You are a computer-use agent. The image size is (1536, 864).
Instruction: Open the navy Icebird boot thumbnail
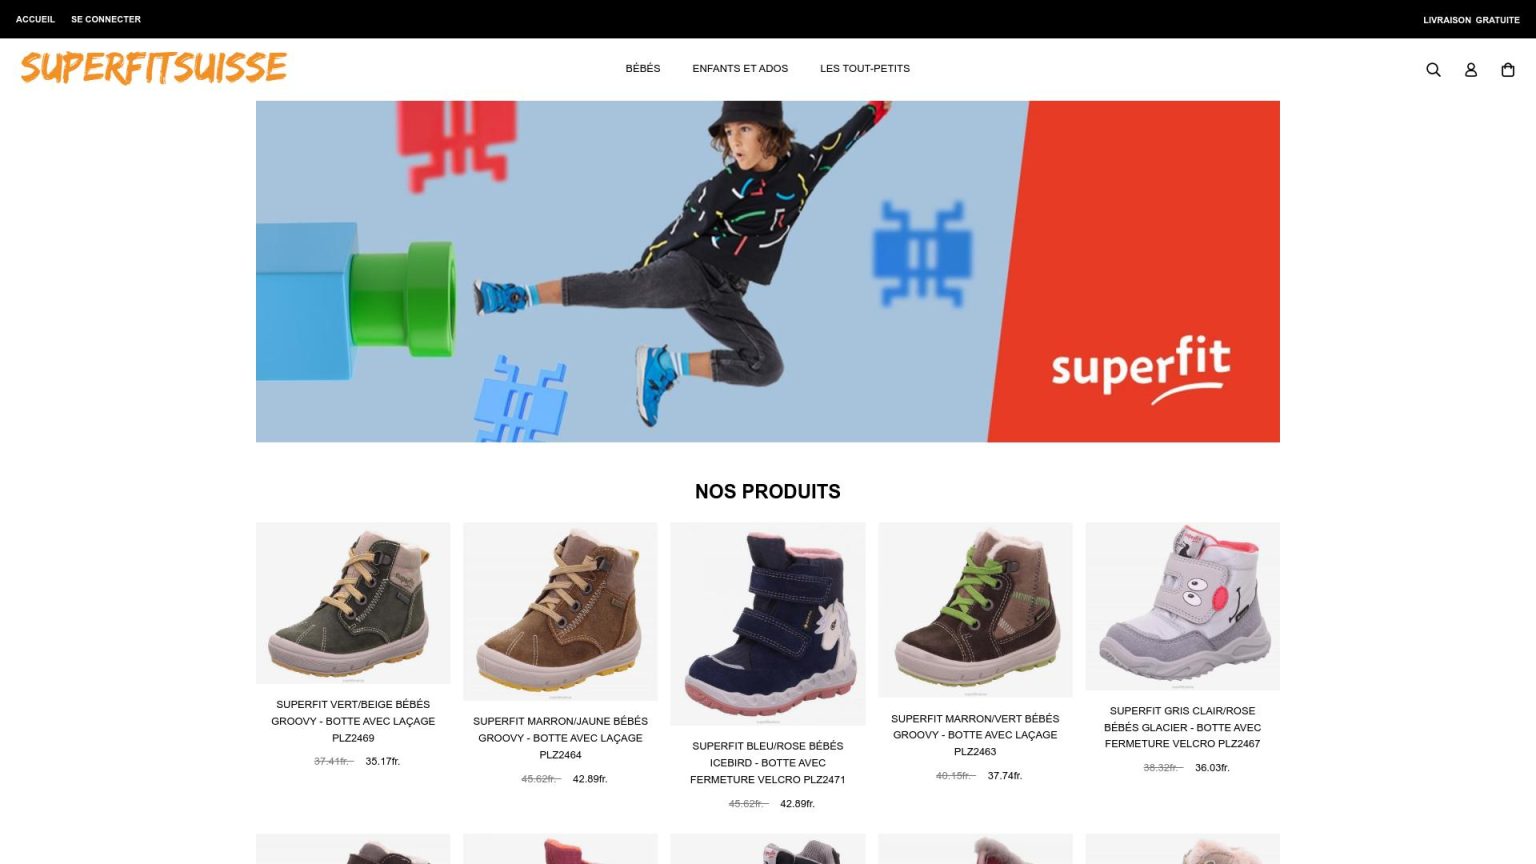[x=768, y=624]
